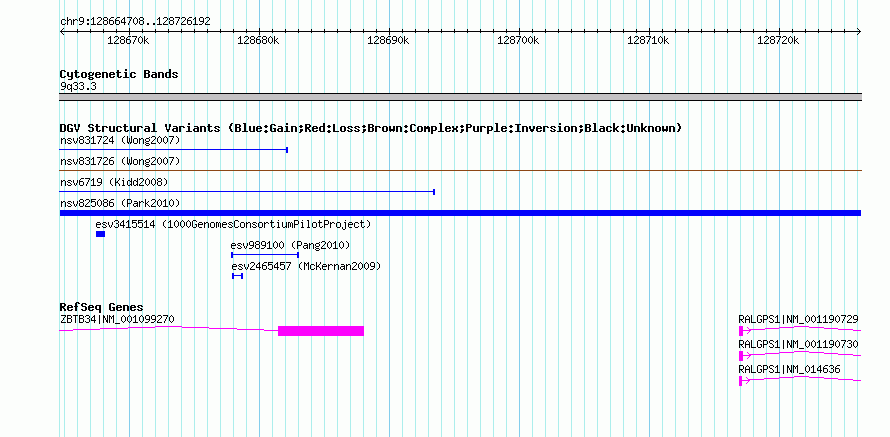890x437 pixels.
Task: Open esv3415514 1000GenomesConsortiumPilotProject label
Action: [x=233, y=224]
